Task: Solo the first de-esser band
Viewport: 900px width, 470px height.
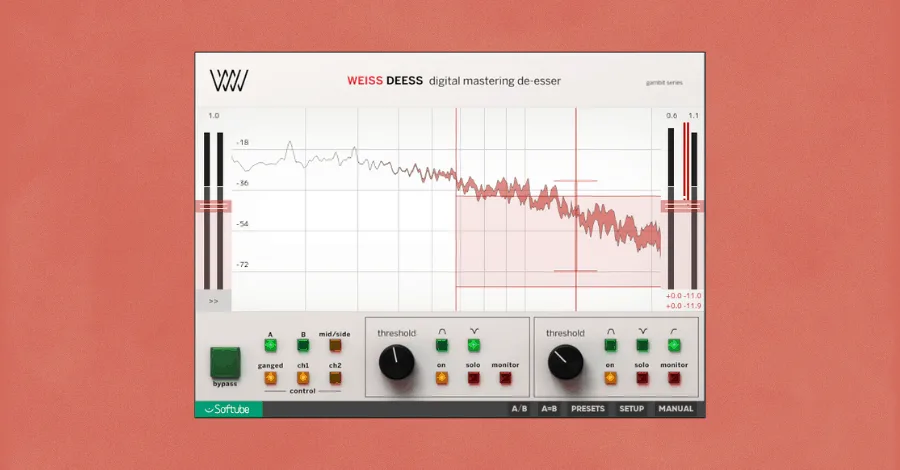Action: [x=474, y=378]
